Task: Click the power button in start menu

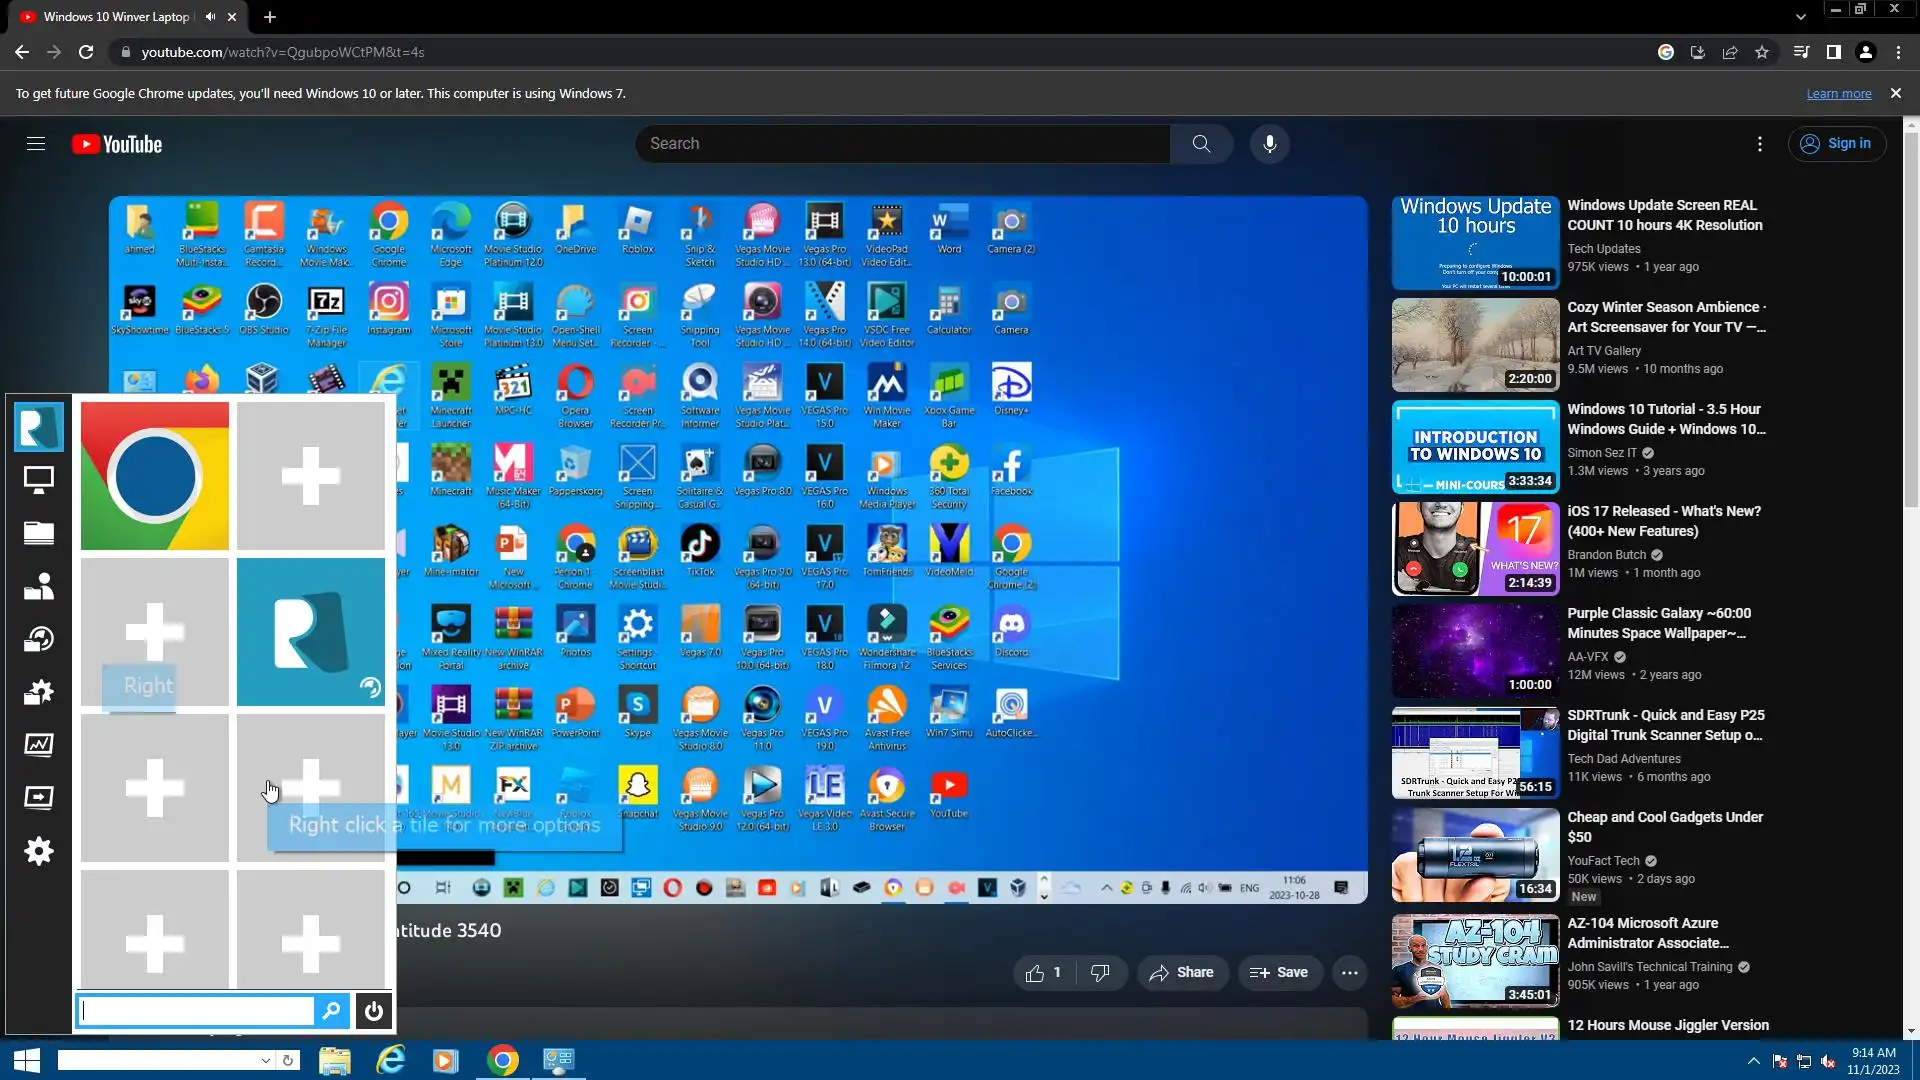Action: tap(373, 1011)
